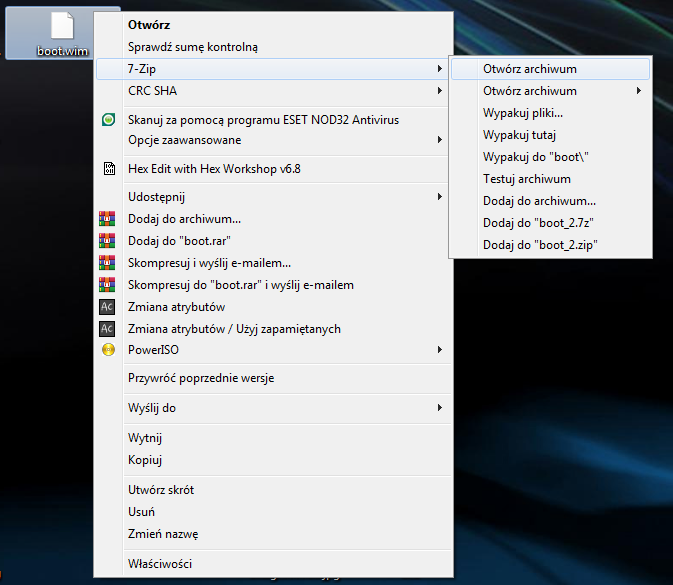Screen dimensions: 673x585
Task: Choose 'Kopiuj' to copy the file
Action: click(x=274, y=460)
